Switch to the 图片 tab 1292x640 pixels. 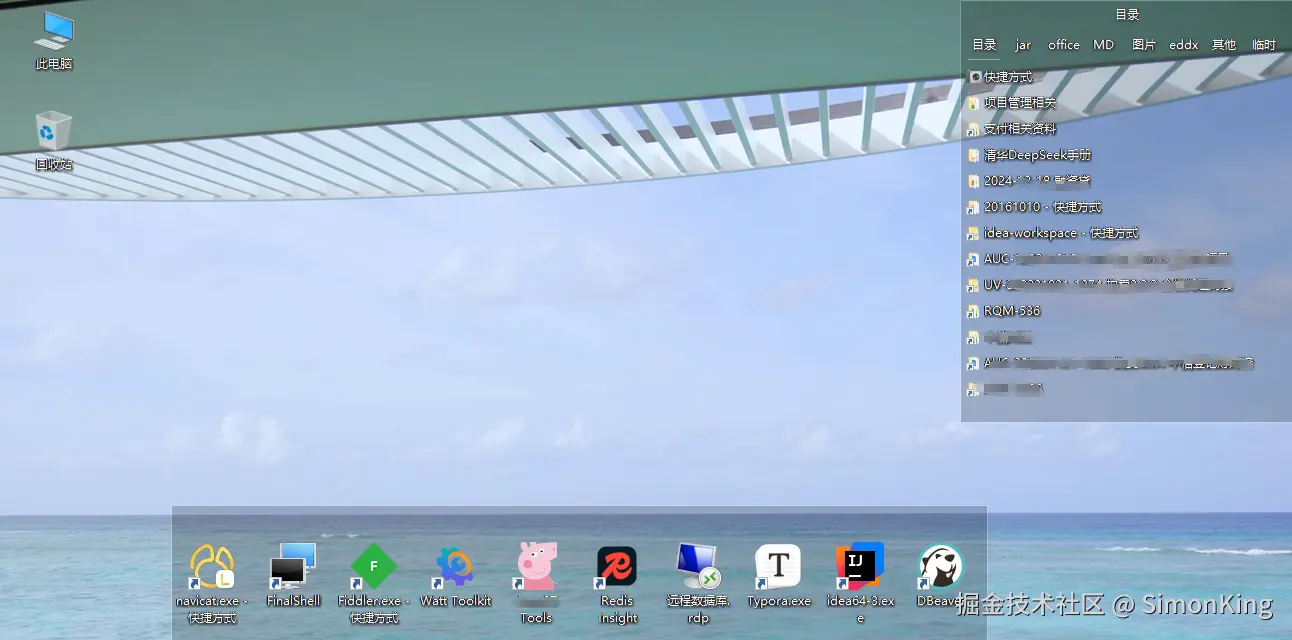click(x=1144, y=45)
